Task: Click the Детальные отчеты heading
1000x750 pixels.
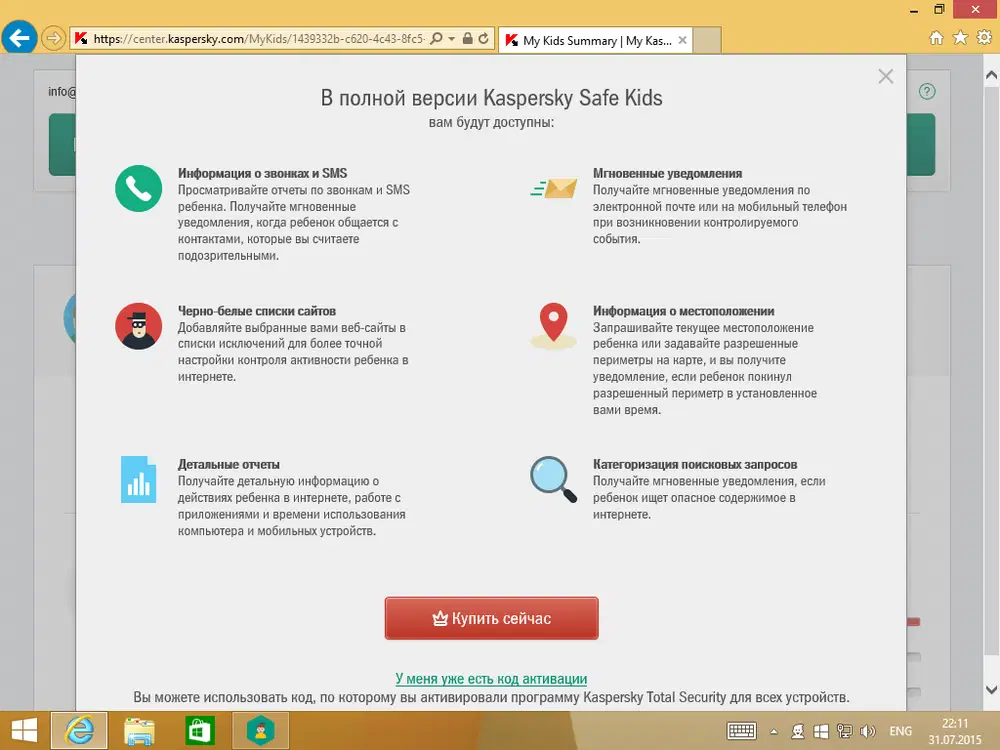Action: (228, 464)
